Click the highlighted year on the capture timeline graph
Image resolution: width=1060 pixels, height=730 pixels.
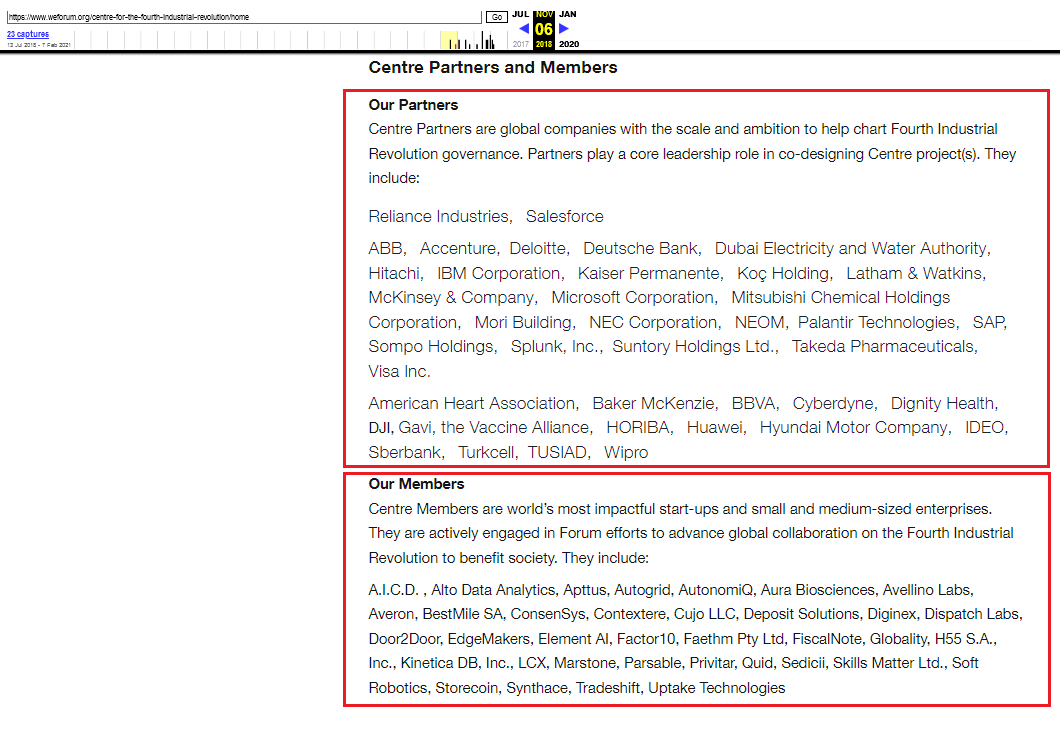pos(449,40)
